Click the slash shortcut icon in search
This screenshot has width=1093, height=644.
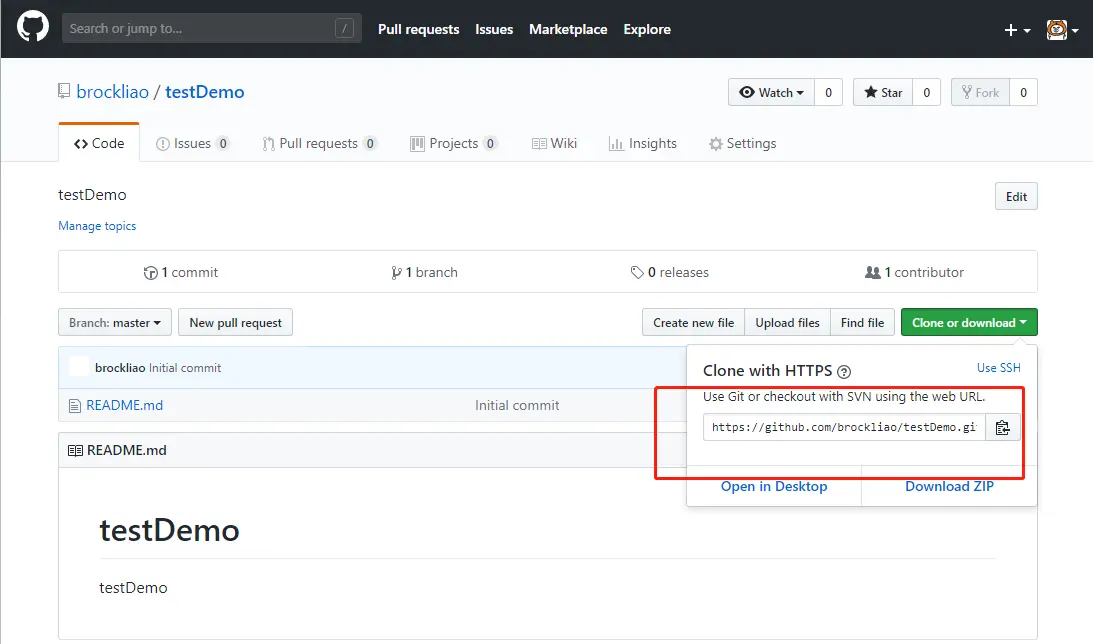click(x=344, y=29)
